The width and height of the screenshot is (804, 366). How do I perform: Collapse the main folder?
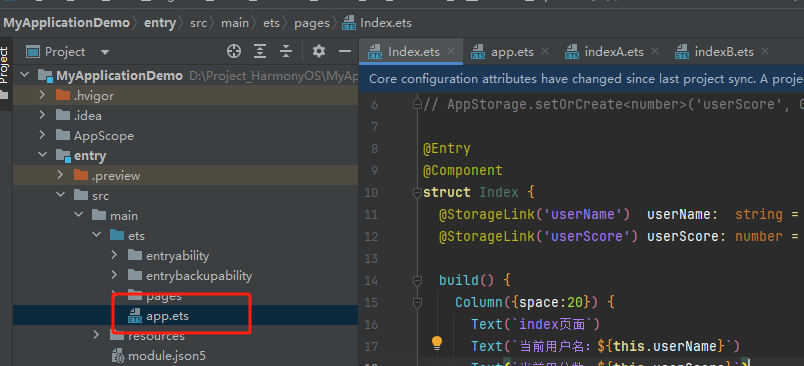[x=78, y=215]
